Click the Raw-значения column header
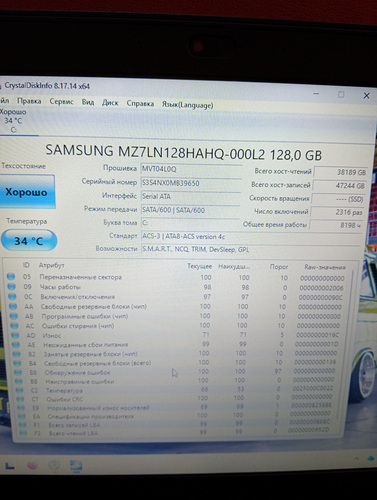 (x=325, y=267)
